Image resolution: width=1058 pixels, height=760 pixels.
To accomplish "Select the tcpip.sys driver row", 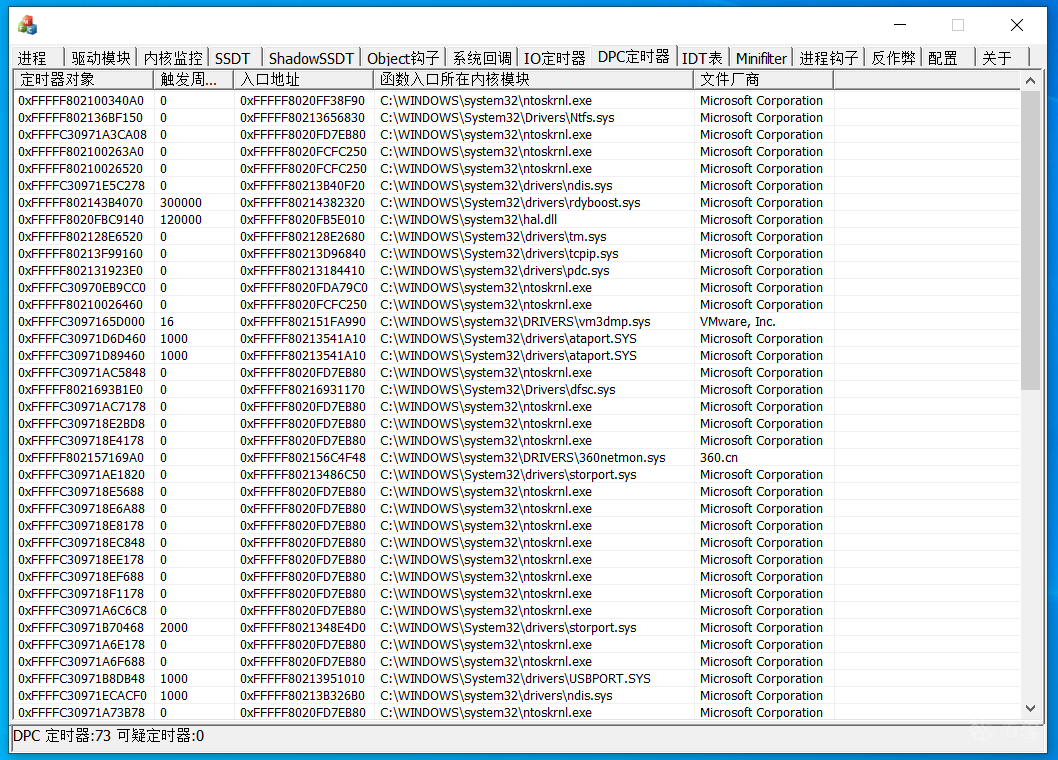I will tap(516, 254).
